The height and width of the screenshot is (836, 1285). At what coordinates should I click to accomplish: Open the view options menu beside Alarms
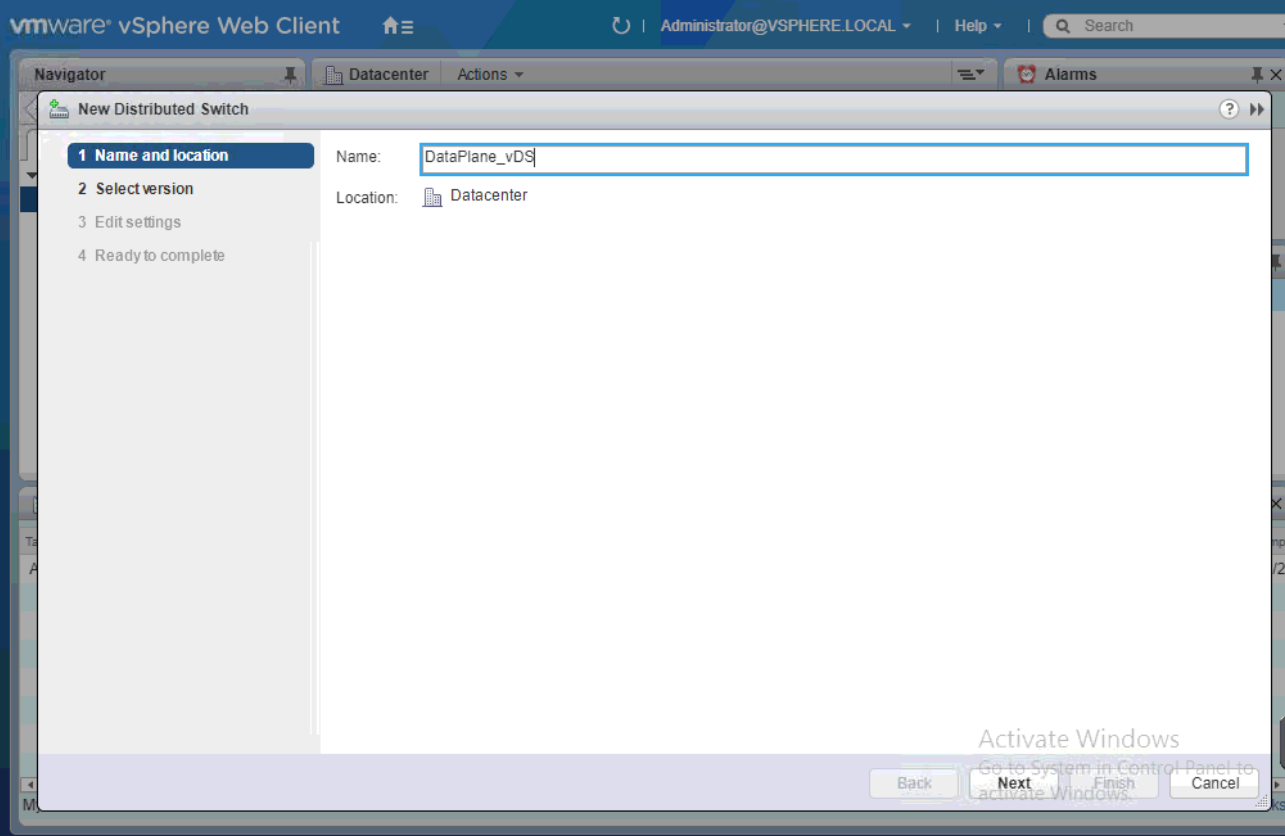click(970, 74)
